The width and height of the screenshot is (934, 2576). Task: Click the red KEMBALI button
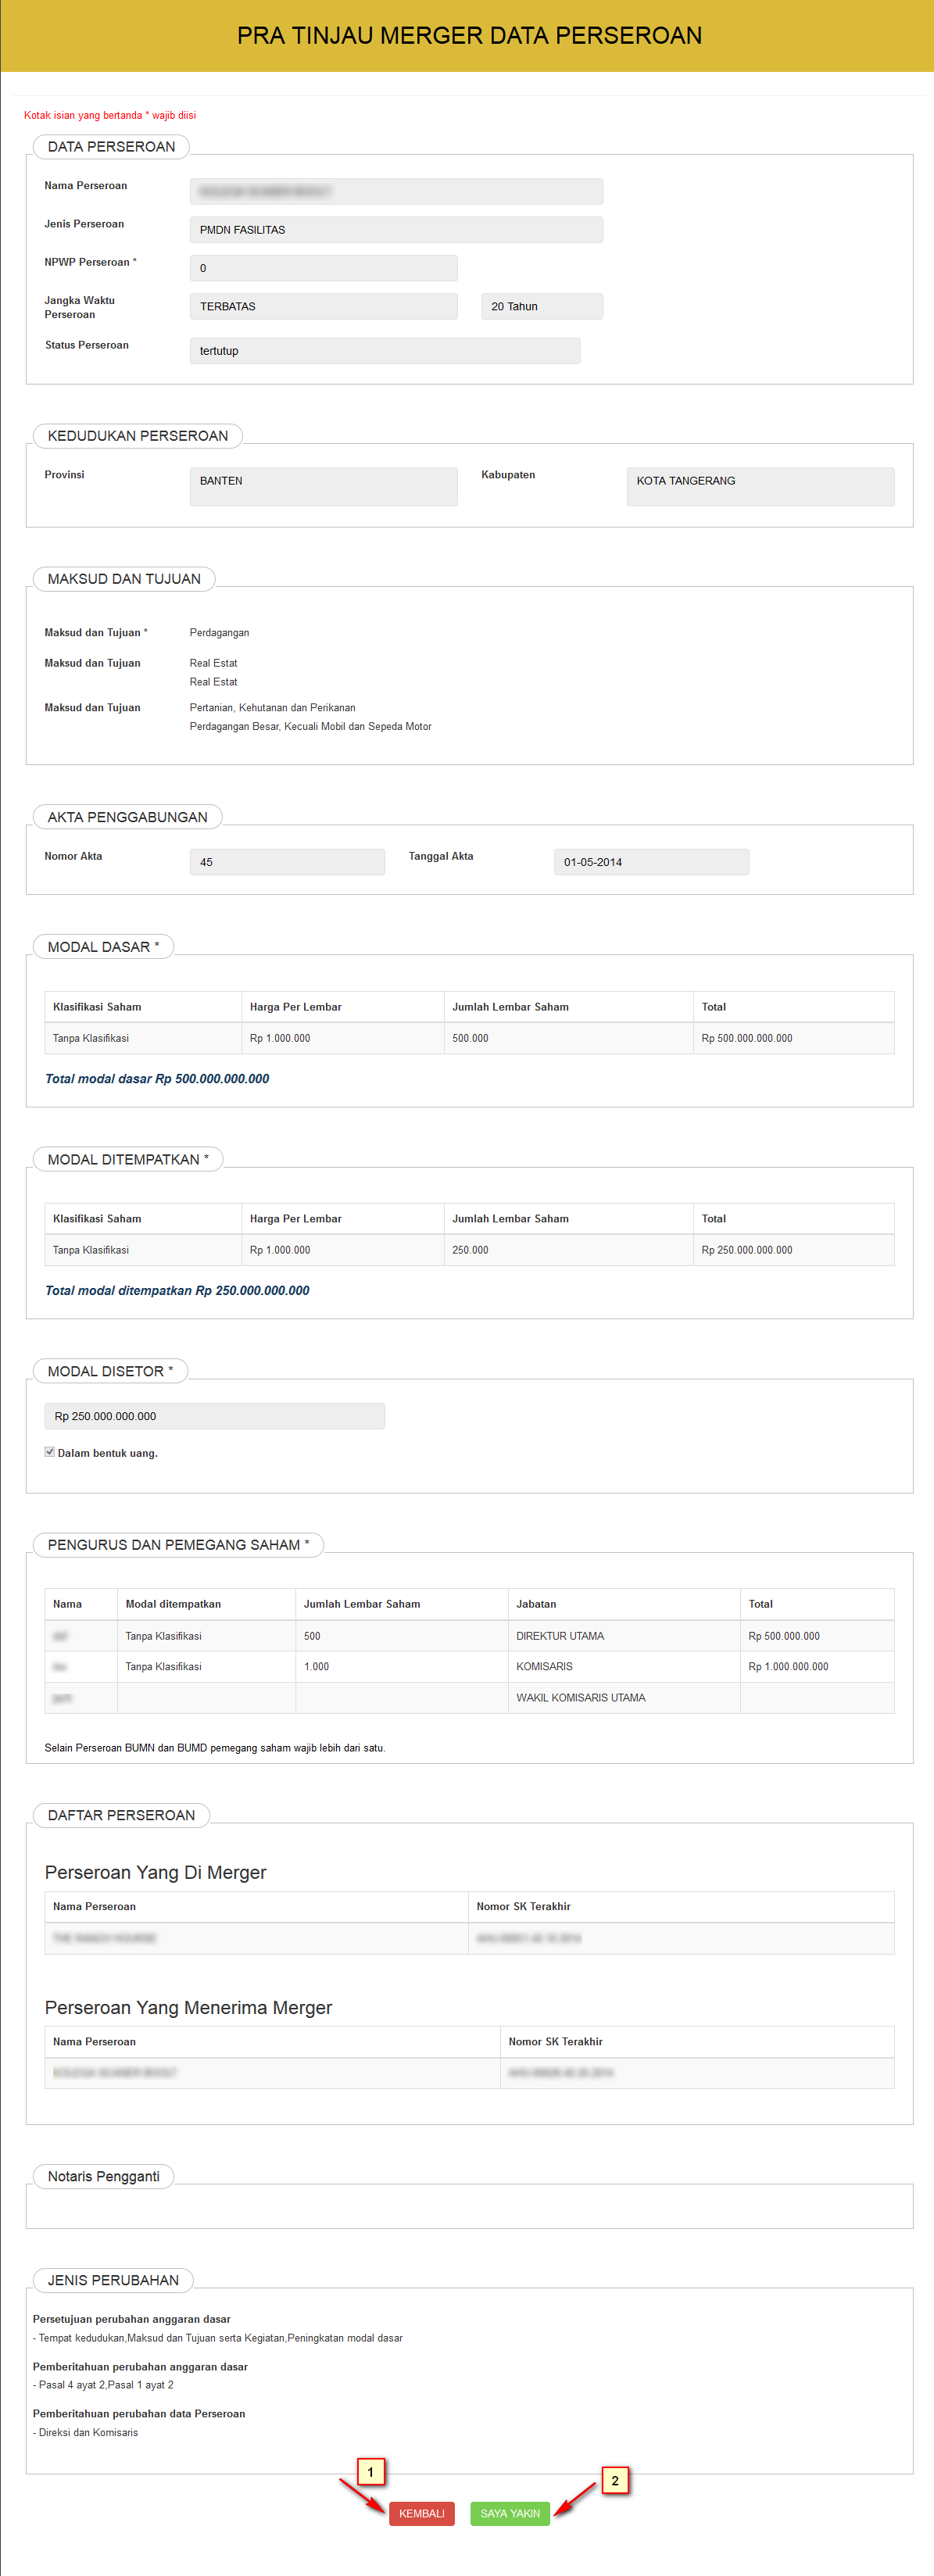421,2513
